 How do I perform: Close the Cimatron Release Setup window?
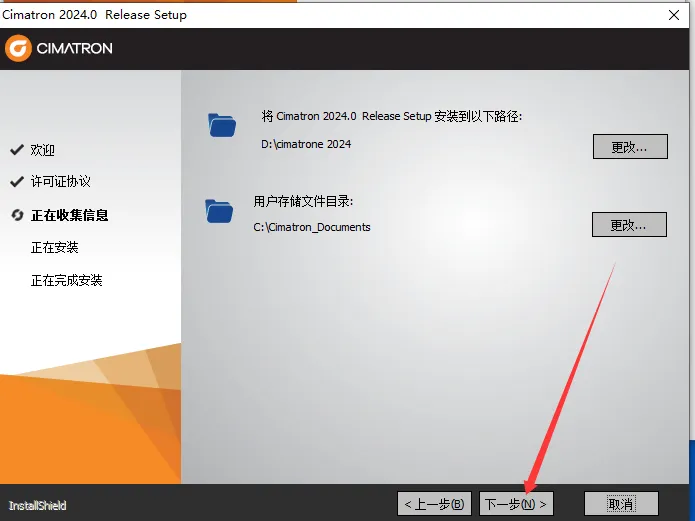point(674,15)
